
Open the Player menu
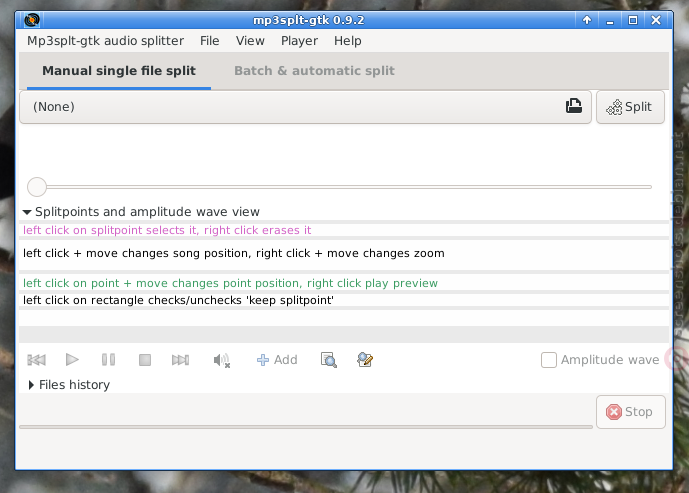coord(299,41)
